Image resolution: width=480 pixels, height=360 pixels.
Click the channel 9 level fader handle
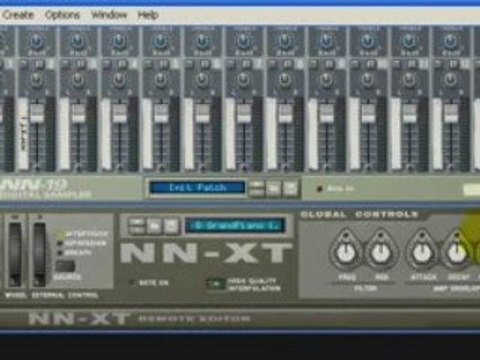click(327, 113)
